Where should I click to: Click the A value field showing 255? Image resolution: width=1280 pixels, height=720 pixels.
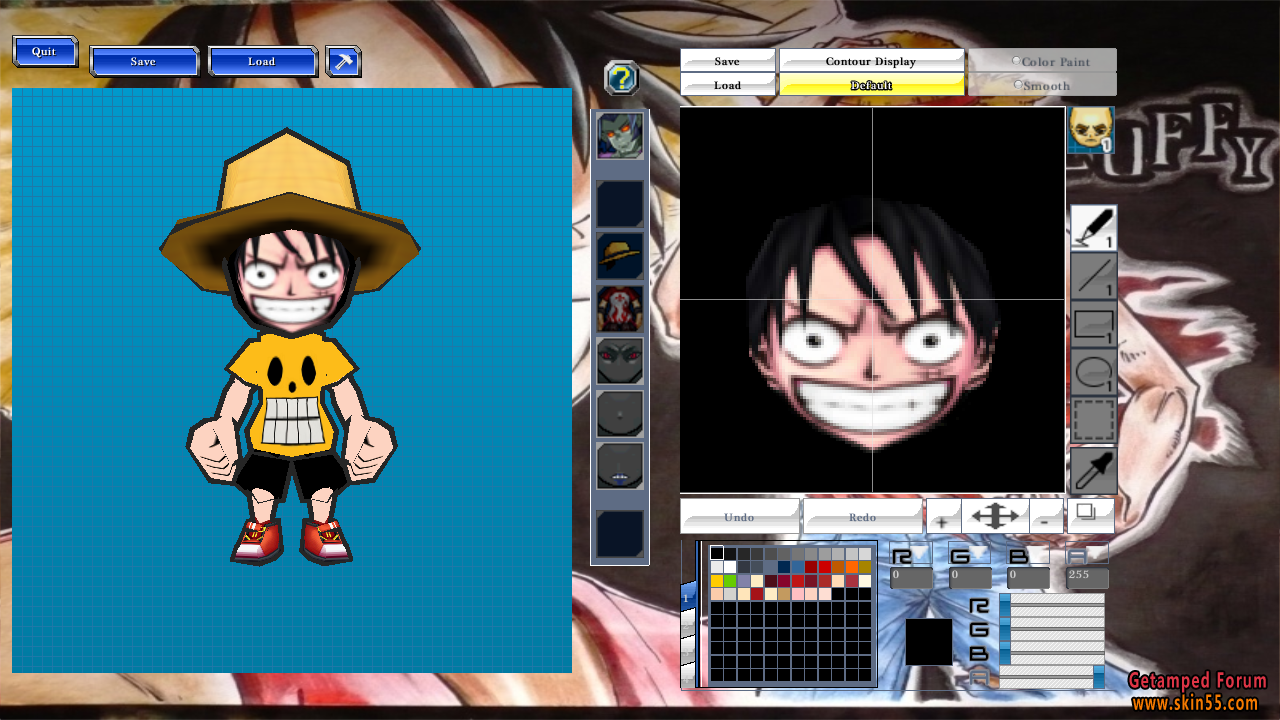(x=1087, y=578)
